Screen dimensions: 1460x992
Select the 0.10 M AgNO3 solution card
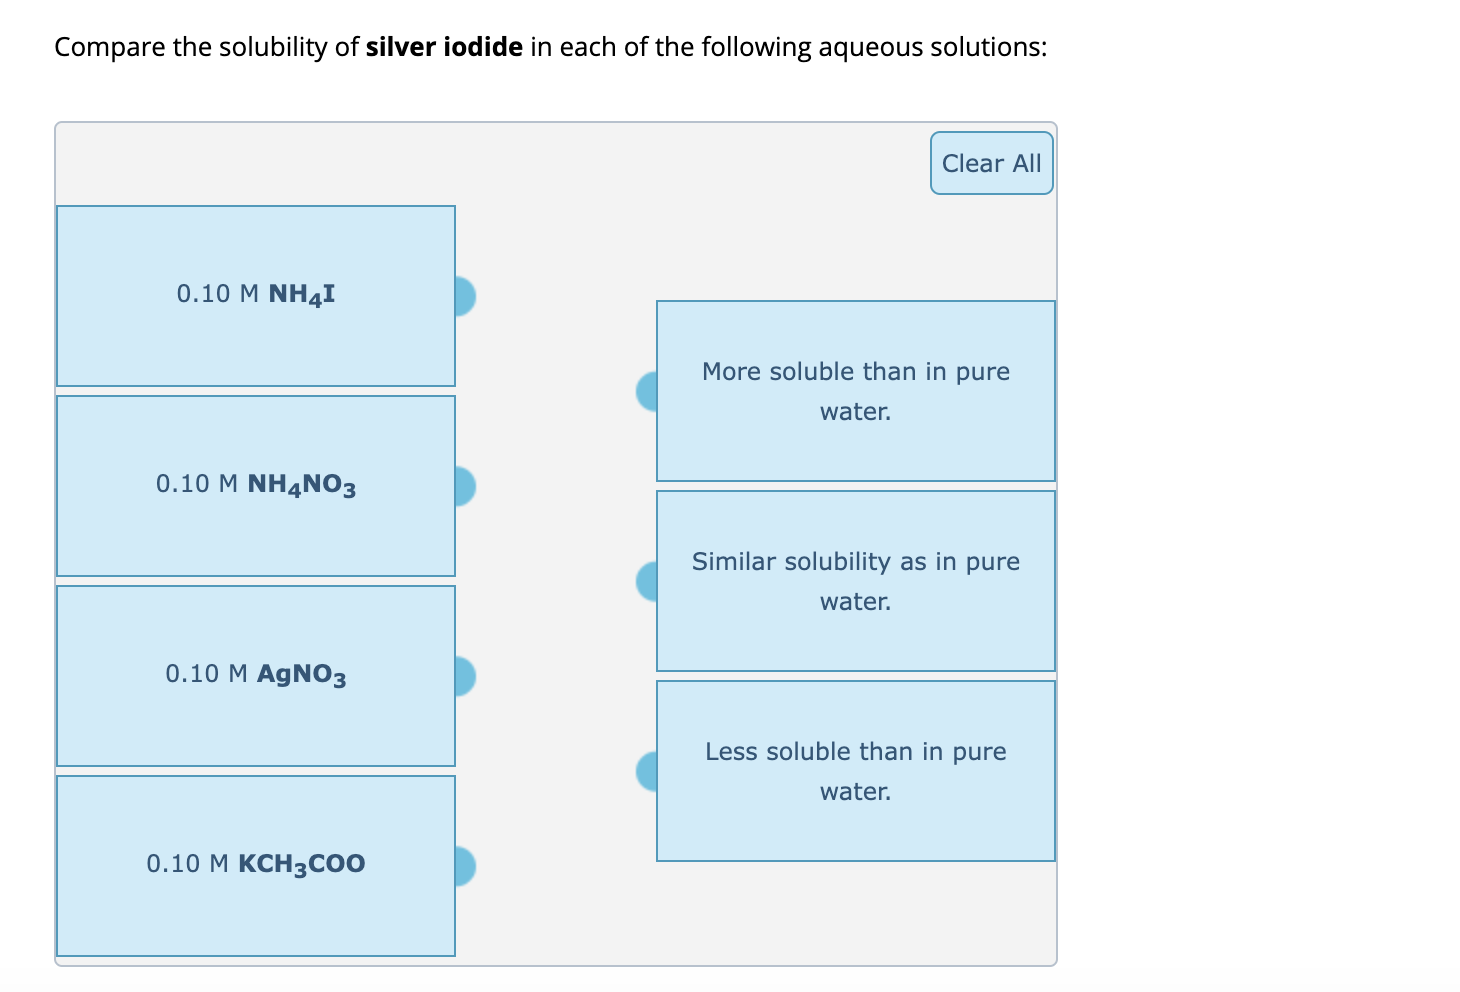pyautogui.click(x=256, y=676)
